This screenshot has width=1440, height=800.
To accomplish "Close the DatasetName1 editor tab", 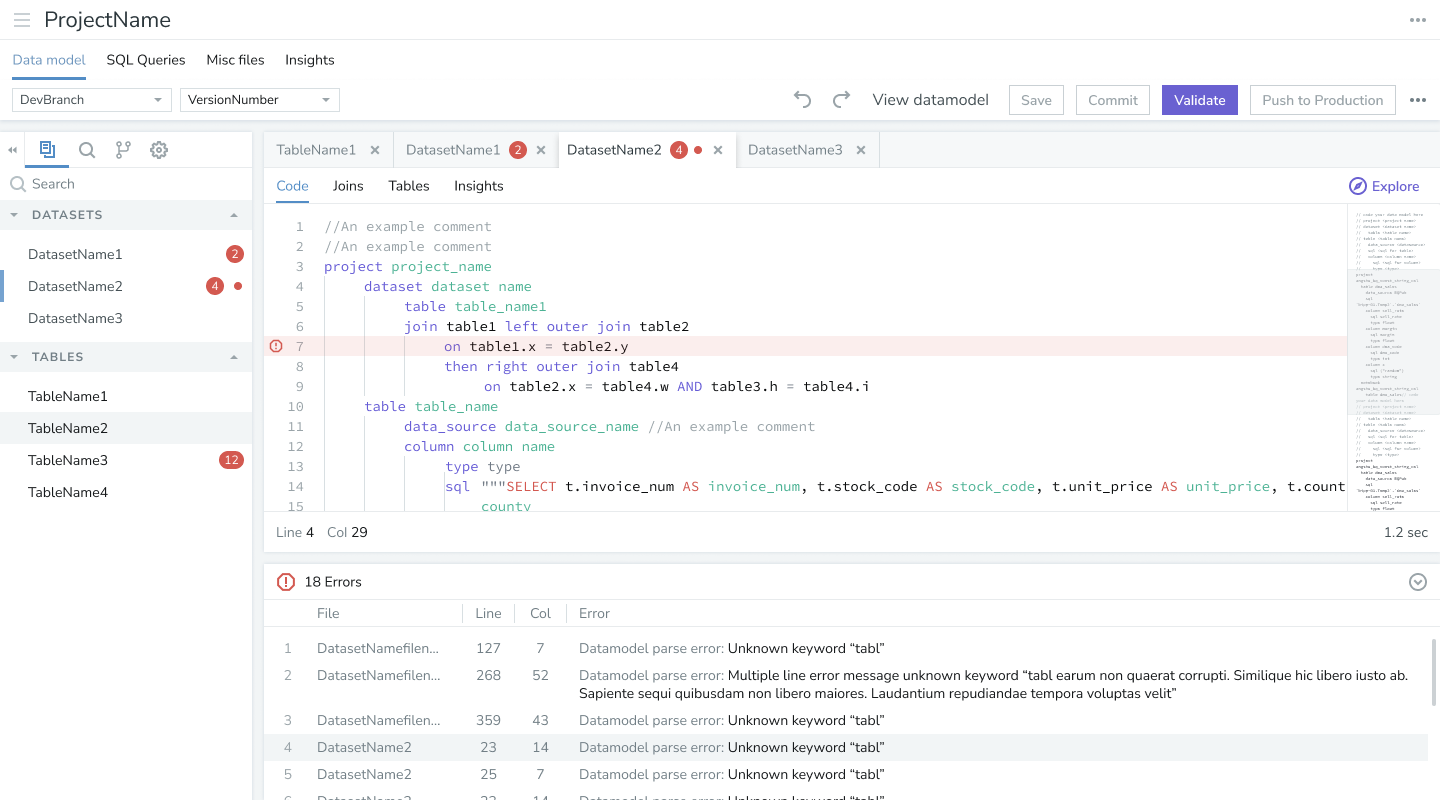I will point(541,150).
